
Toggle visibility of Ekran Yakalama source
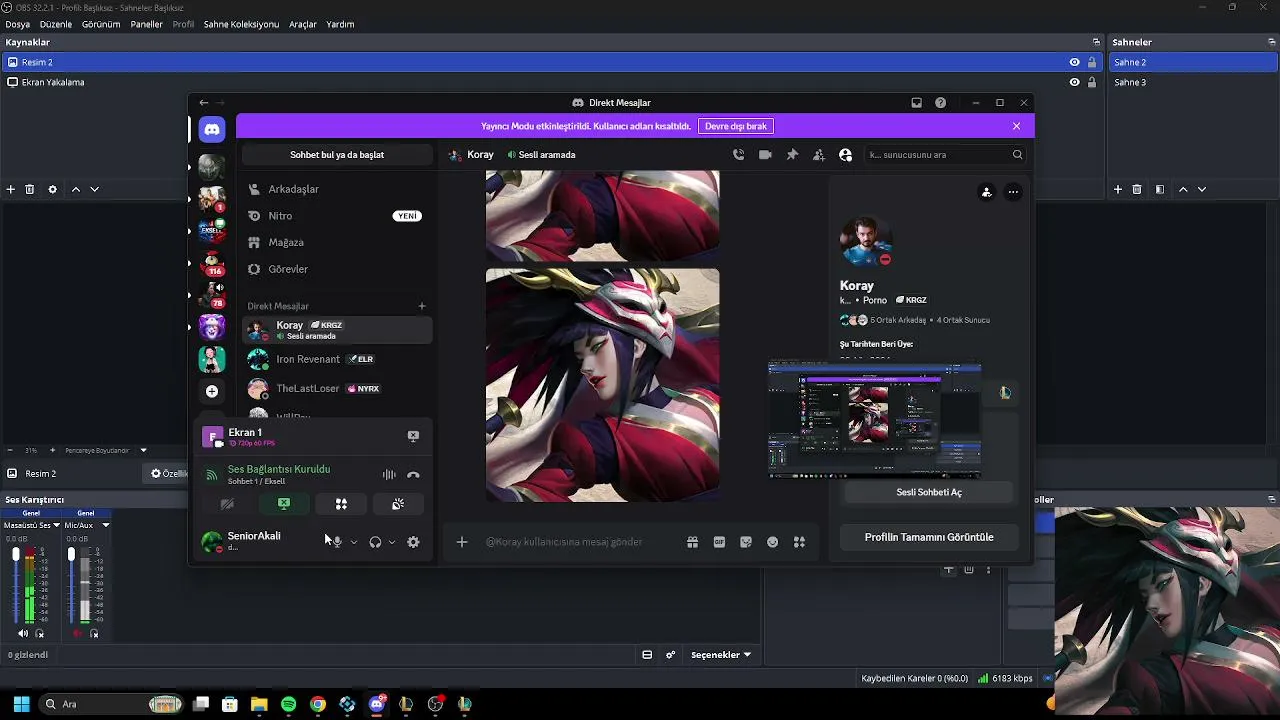click(x=1075, y=82)
